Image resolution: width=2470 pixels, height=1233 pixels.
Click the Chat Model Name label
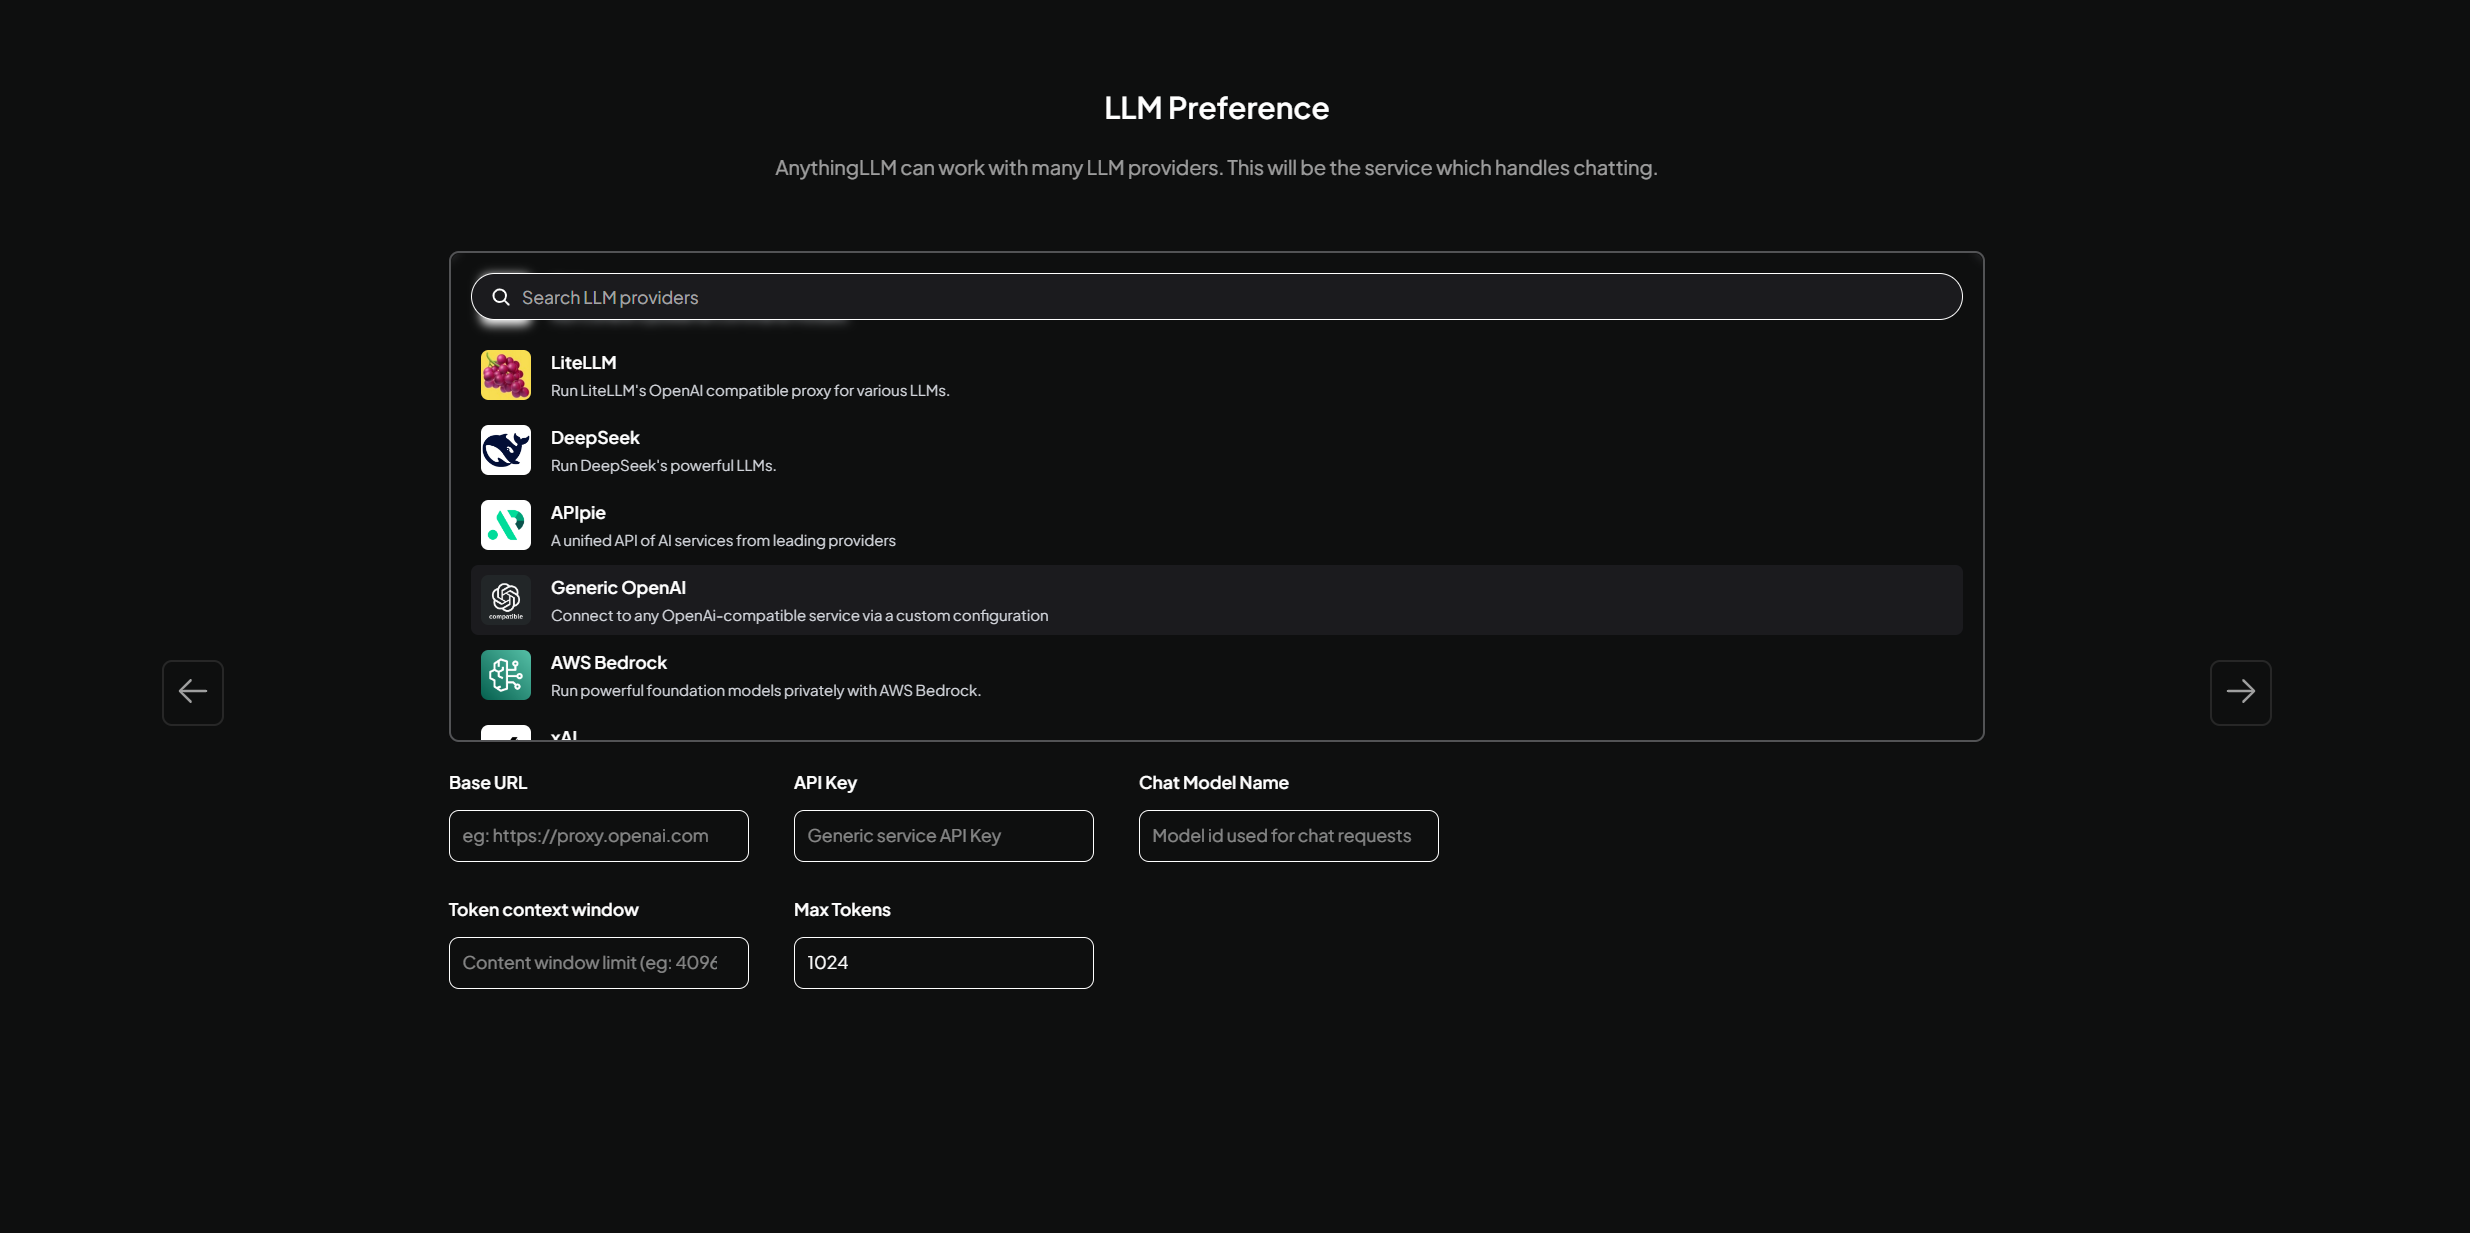coord(1214,783)
